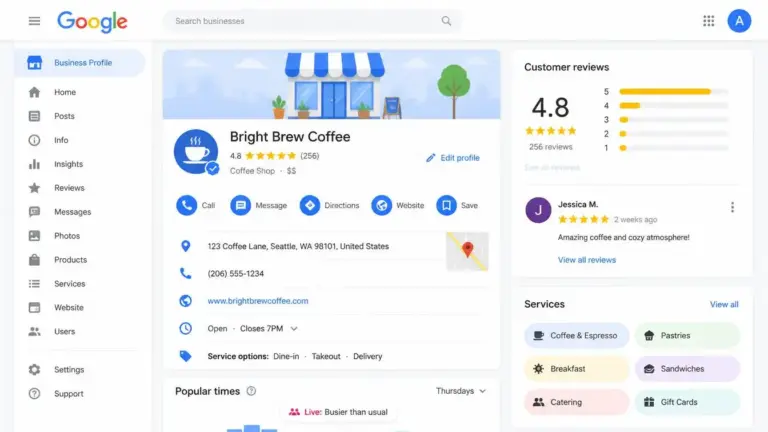Click the Photos sidebar icon

coord(34,236)
